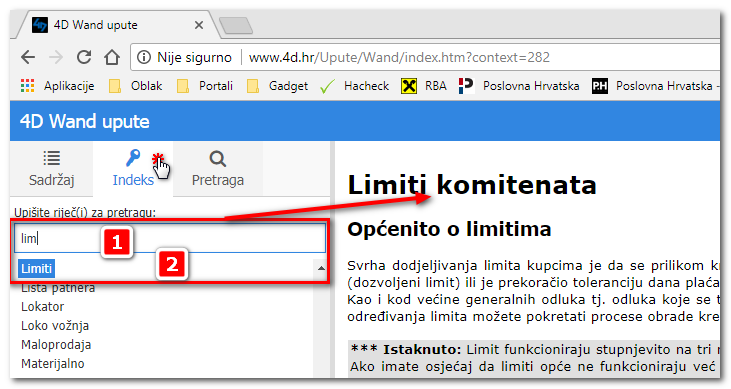This screenshot has width=731, height=389.
Task: Close the 4D Wand upute browser tab
Action: tap(199, 25)
